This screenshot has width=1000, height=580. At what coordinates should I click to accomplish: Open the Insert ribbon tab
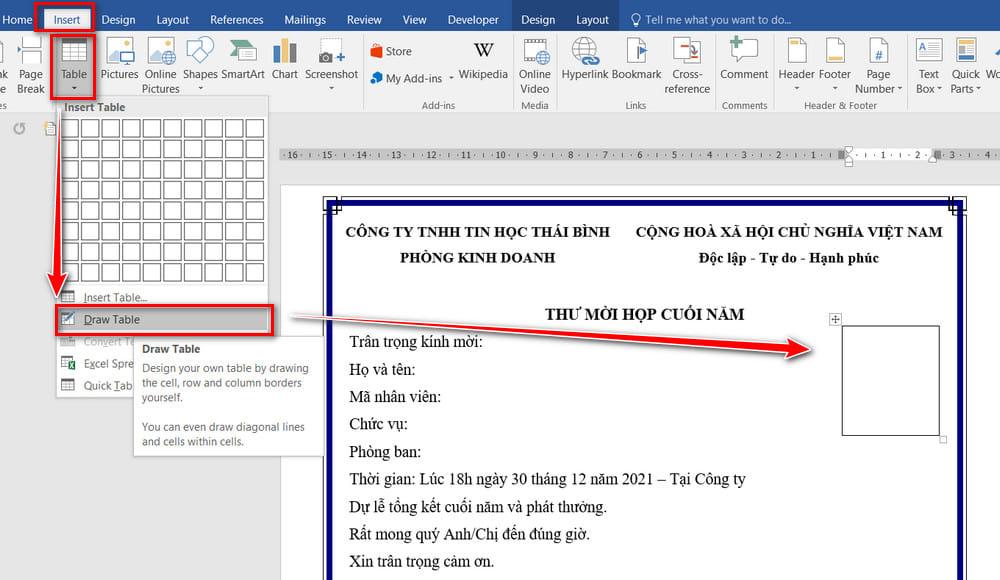66,20
